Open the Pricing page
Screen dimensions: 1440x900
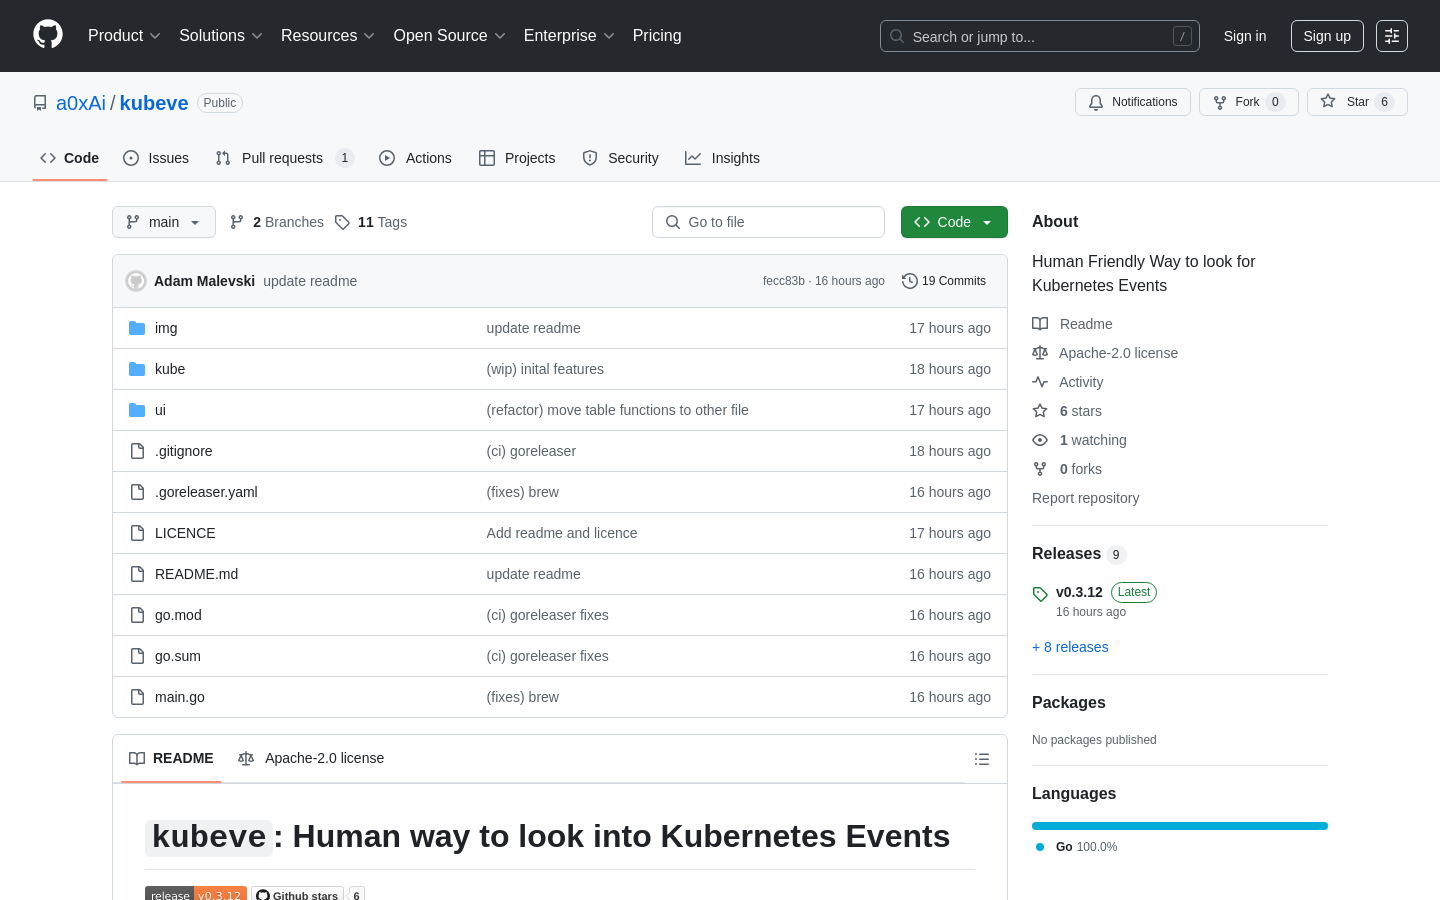click(657, 36)
